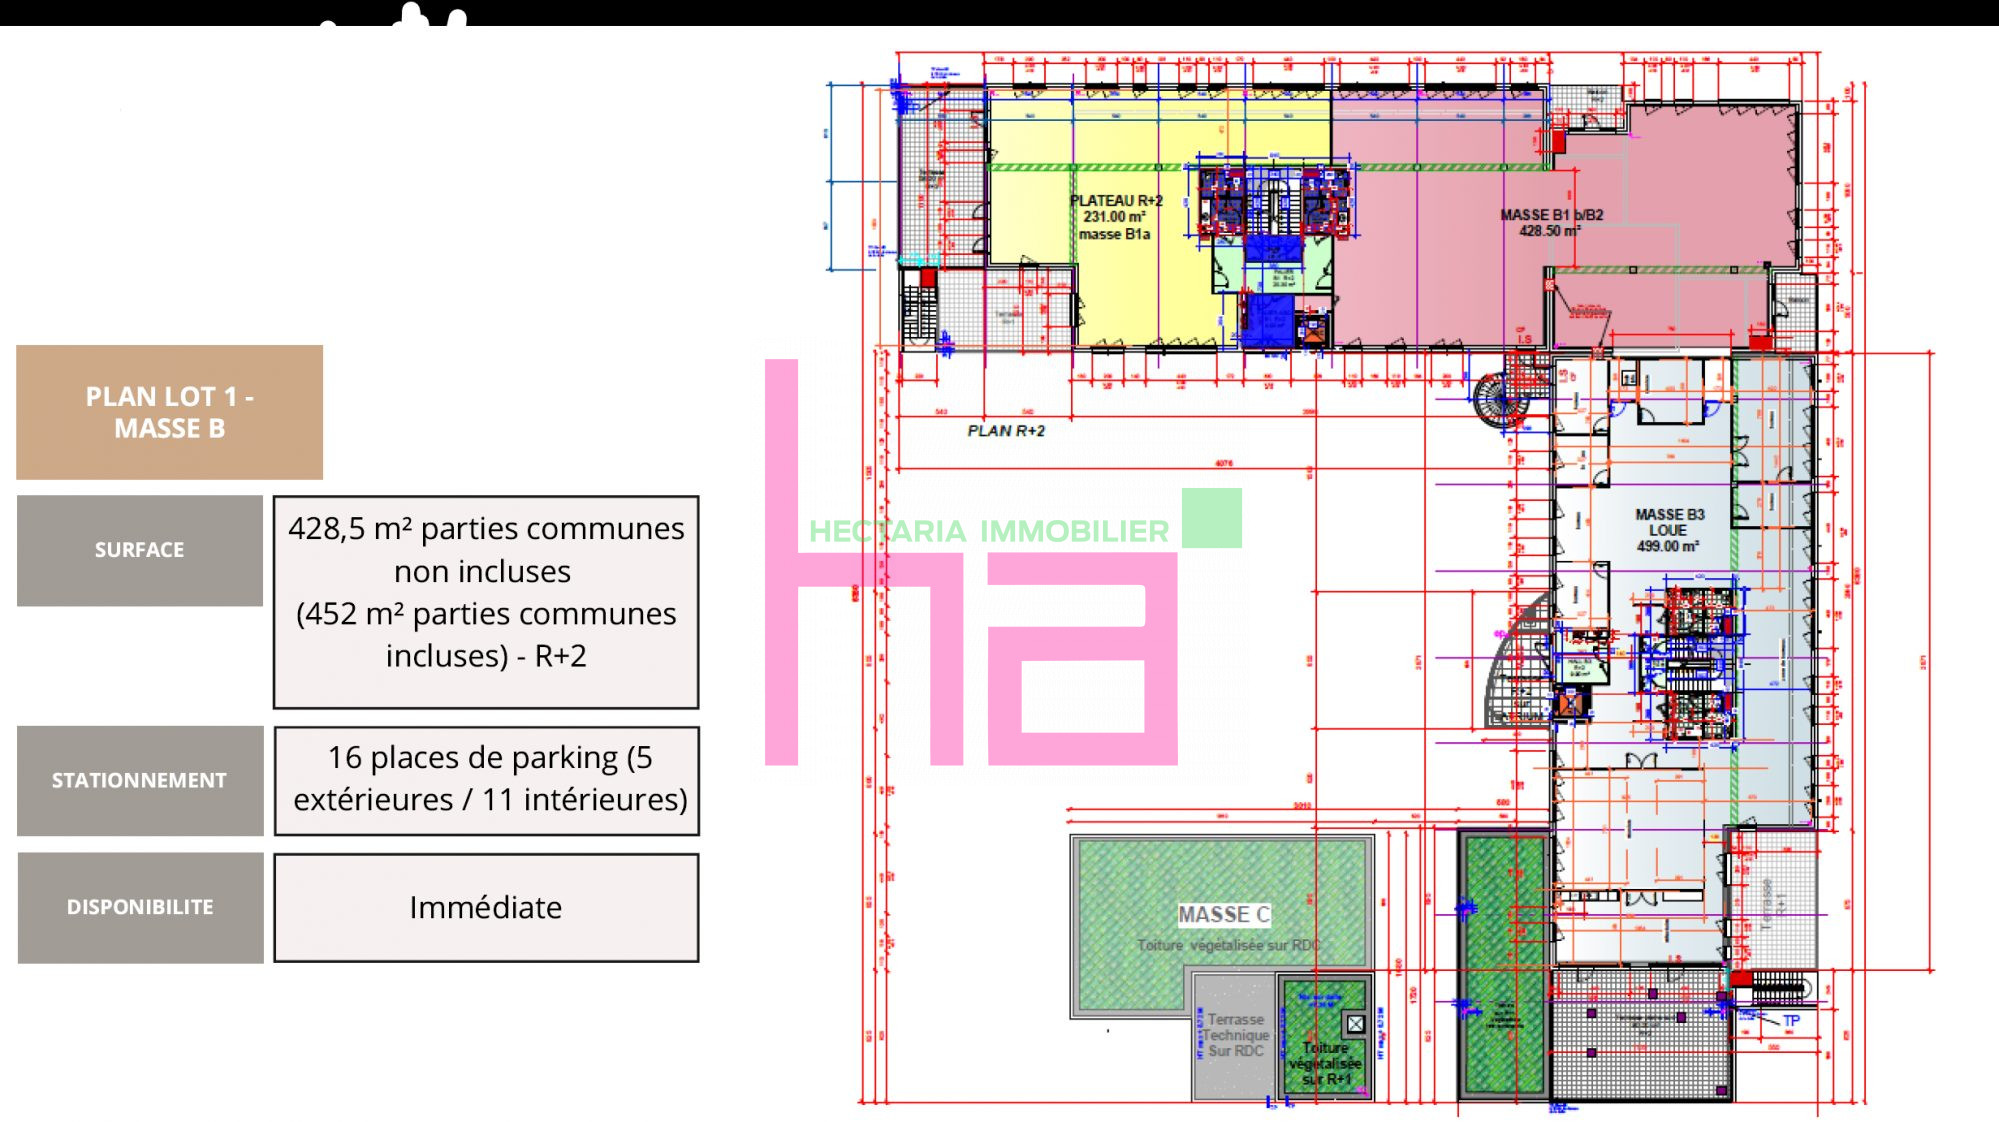
Task: Click the Terrasse Technique Sur RDC label
Action: (x=1236, y=1035)
